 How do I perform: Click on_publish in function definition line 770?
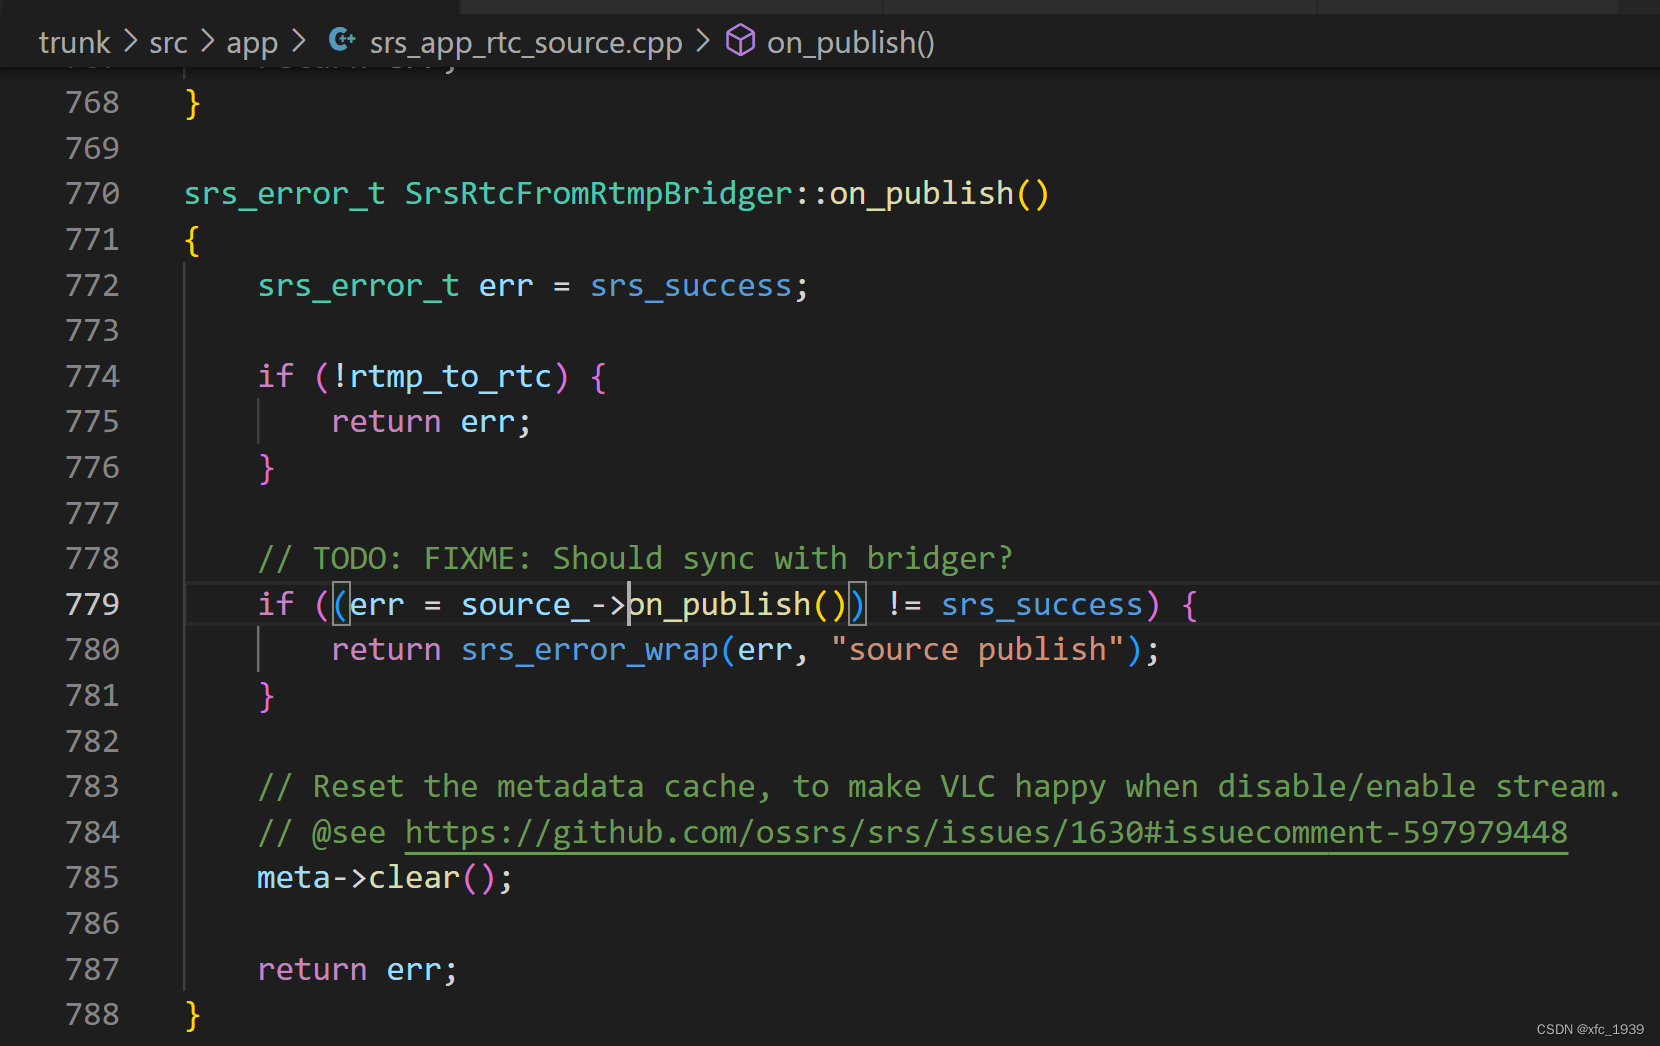922,193
